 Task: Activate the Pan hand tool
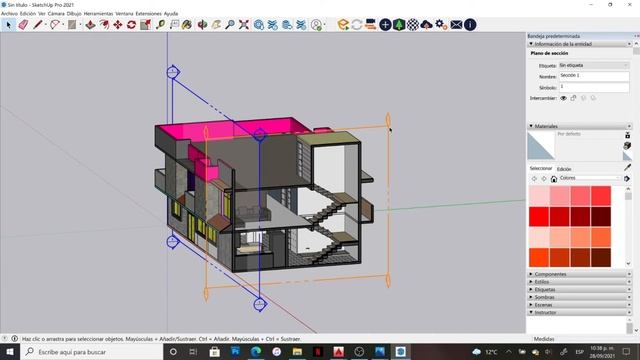216,25
